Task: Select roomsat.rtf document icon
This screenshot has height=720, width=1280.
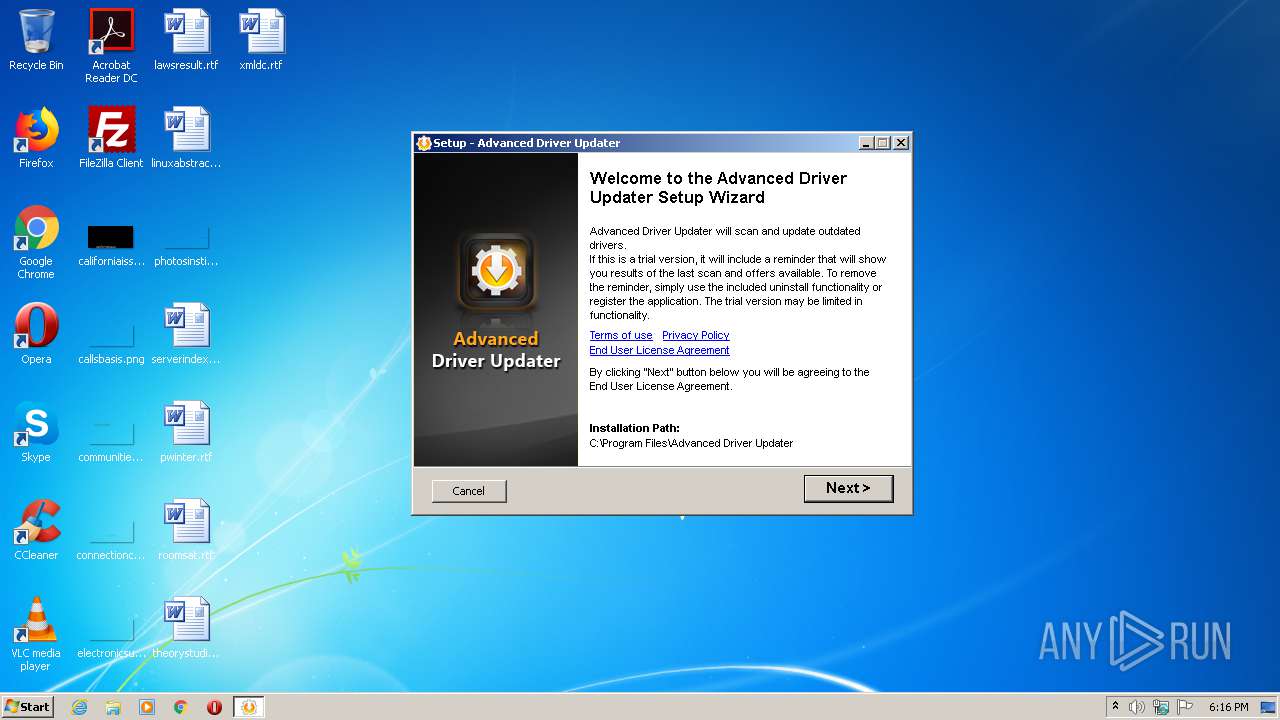Action: [186, 530]
